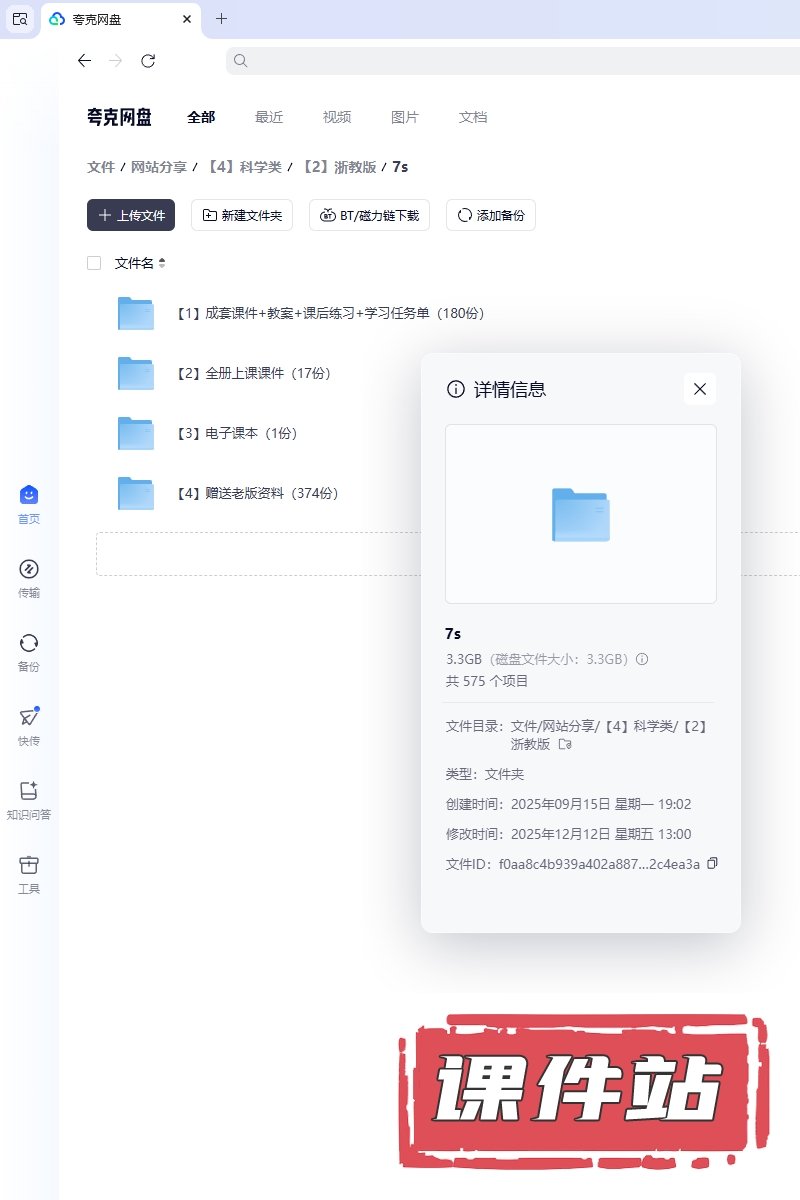
Task: Click the 上传文件 upload button
Action: 131,215
